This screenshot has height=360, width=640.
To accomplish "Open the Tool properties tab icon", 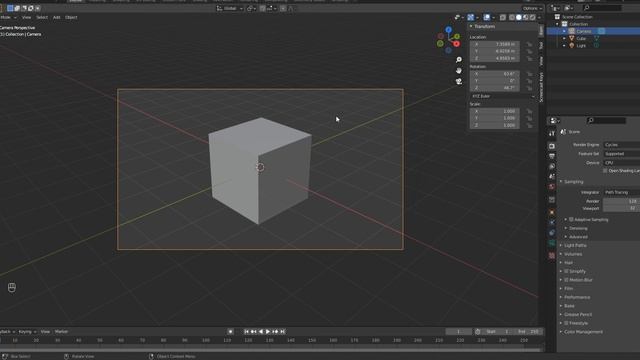I will pyautogui.click(x=552, y=133).
